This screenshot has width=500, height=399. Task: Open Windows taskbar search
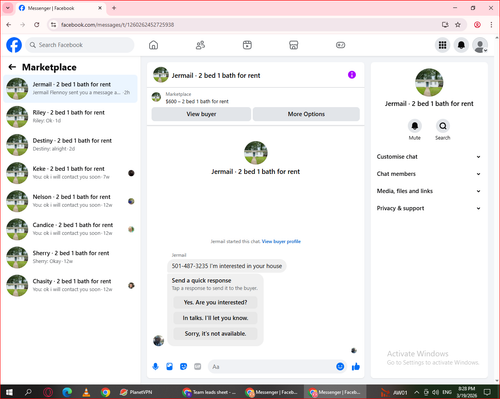coord(28,392)
